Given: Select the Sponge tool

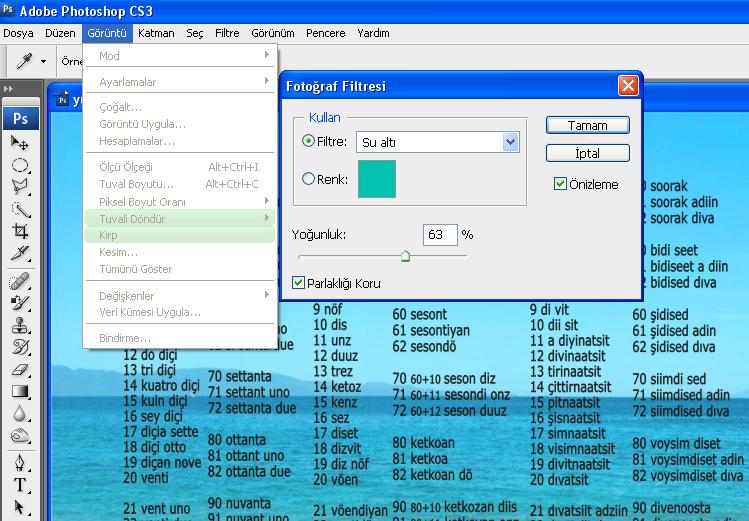Looking at the screenshot, I should (20, 436).
